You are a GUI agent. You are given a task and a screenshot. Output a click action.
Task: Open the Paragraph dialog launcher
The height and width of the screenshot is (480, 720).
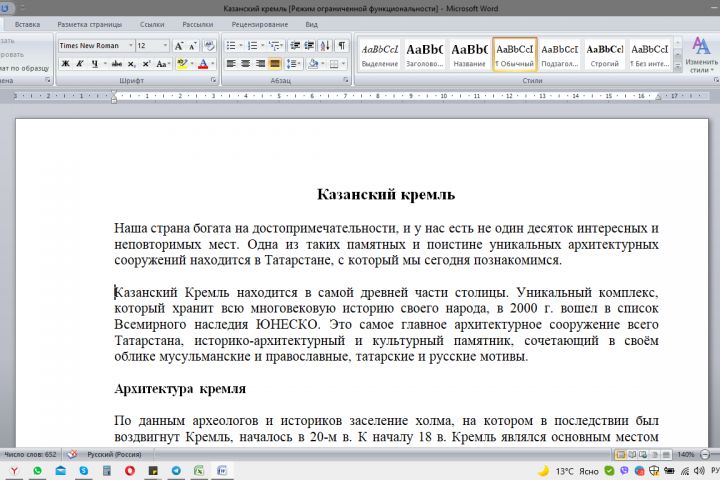[x=345, y=80]
